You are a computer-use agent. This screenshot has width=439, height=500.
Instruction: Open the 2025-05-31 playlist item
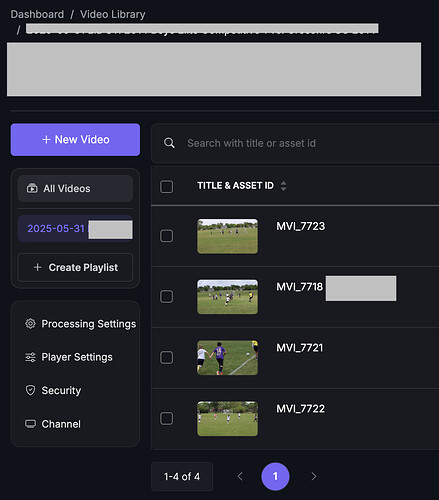click(x=75, y=229)
